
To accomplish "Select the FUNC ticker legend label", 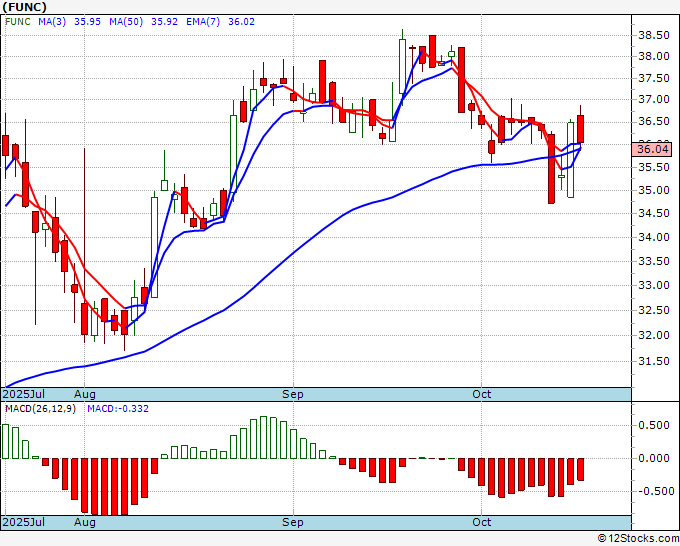I will pos(18,22).
